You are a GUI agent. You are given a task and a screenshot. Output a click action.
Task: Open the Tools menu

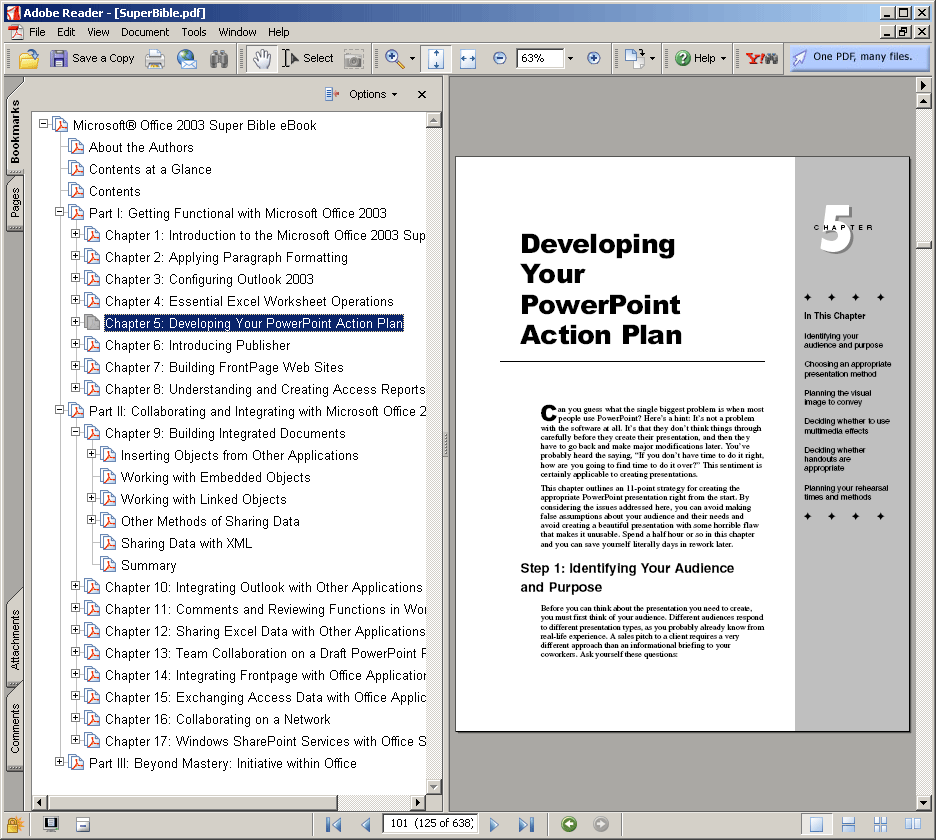pos(193,32)
